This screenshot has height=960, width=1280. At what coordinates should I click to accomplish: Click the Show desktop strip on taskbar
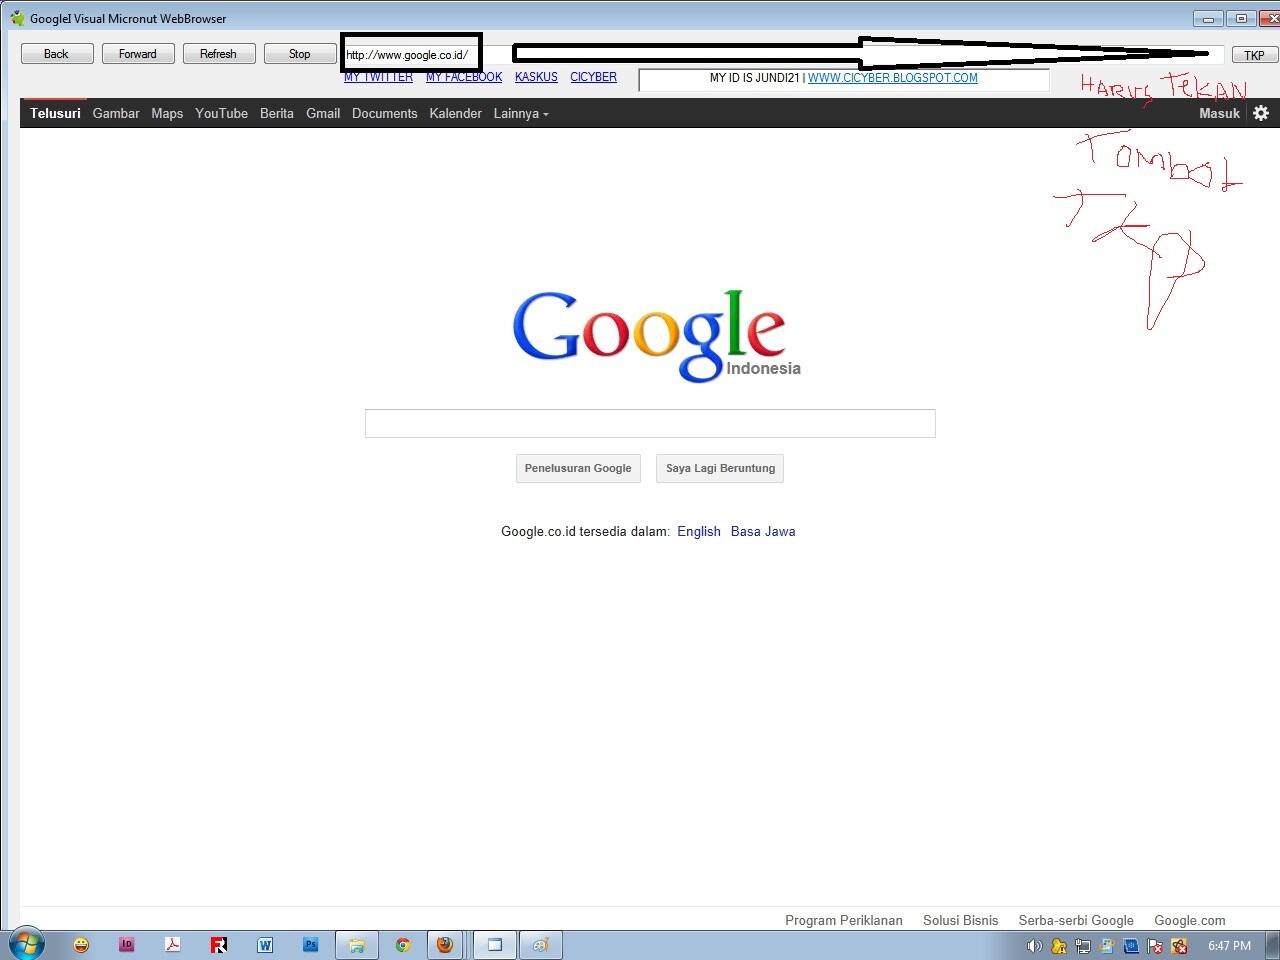pyautogui.click(x=1272, y=945)
